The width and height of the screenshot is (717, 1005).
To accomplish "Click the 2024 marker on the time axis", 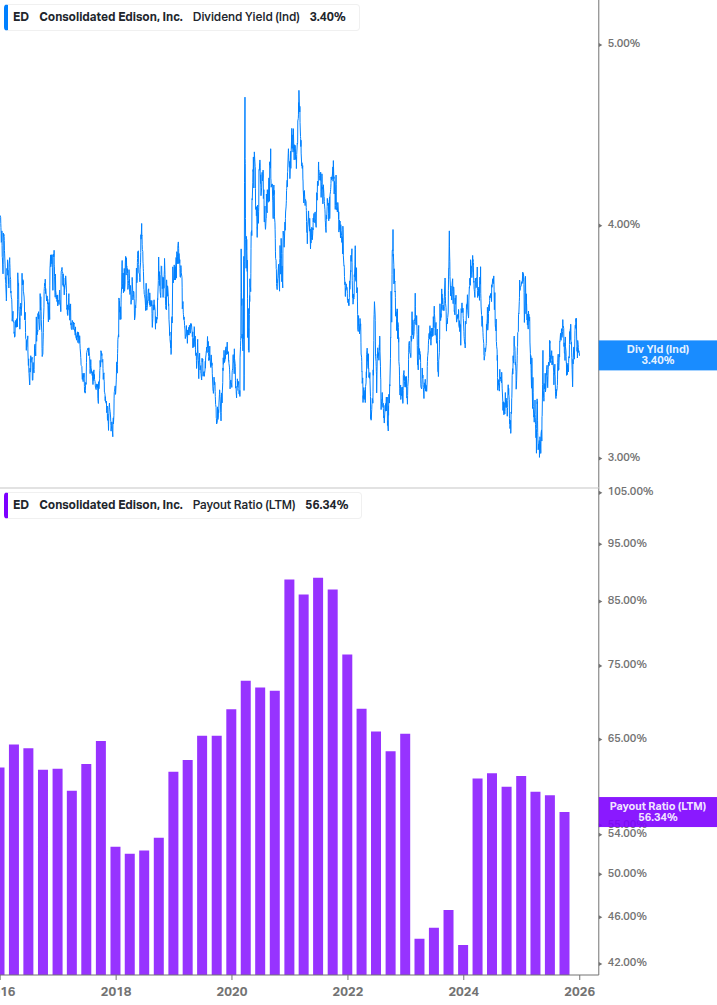I will tap(463, 992).
